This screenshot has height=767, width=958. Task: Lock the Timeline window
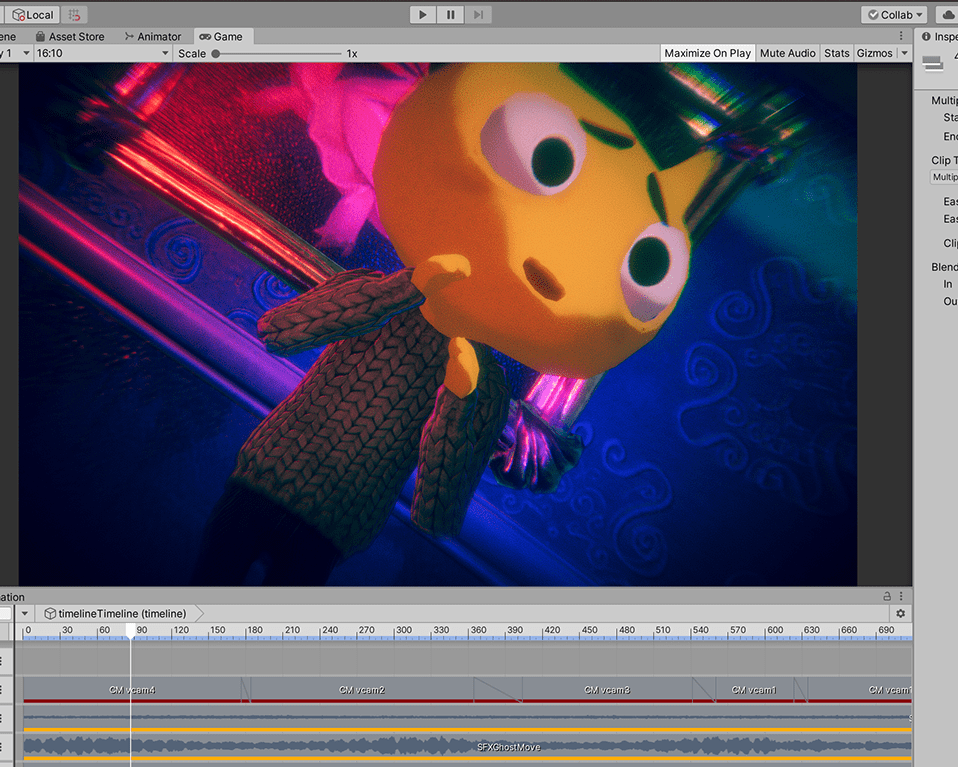pyautogui.click(x=887, y=596)
